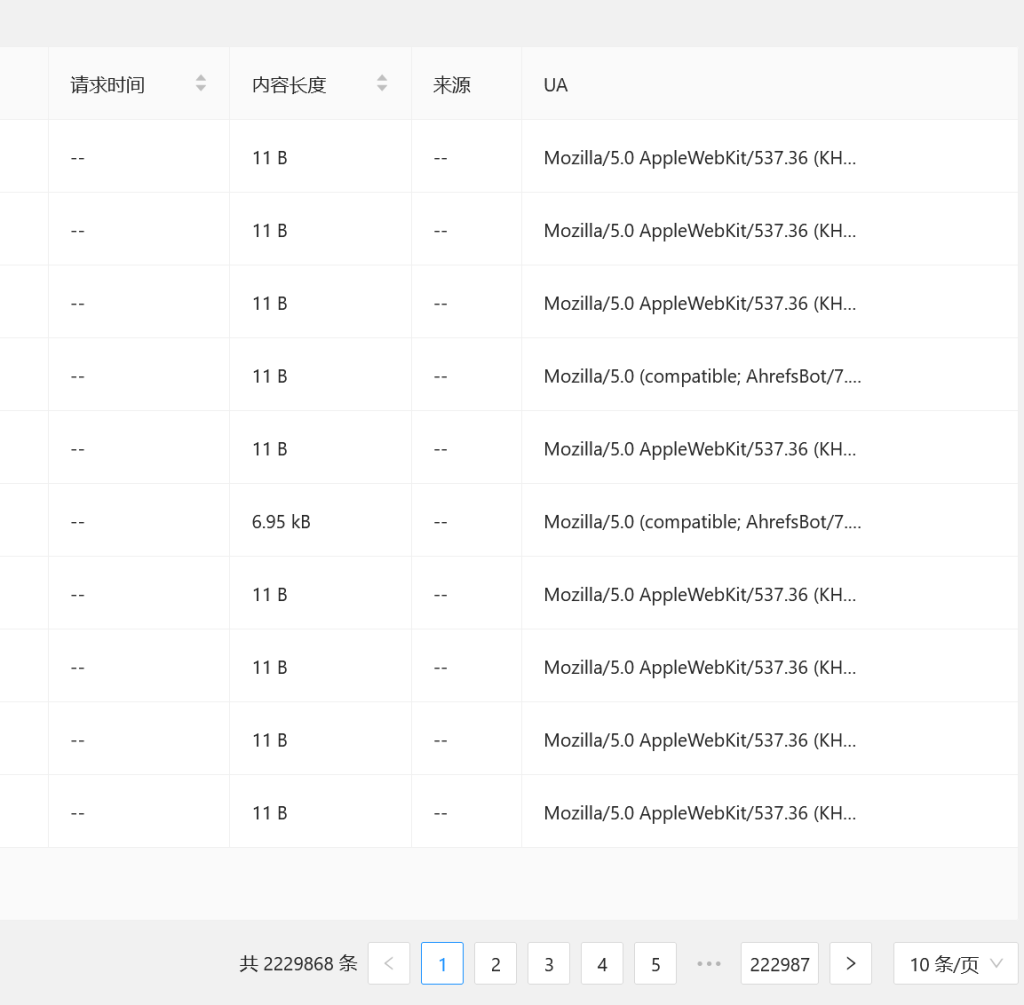1024x1005 pixels.
Task: Sort ascending by 内容长度 up arrow
Action: [x=382, y=78]
